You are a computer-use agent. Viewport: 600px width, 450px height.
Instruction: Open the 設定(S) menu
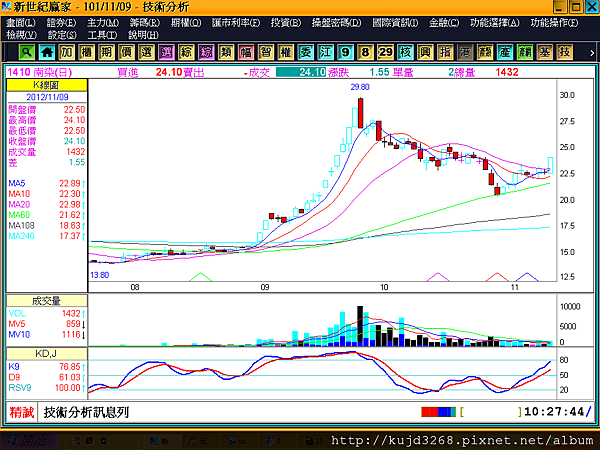point(62,35)
